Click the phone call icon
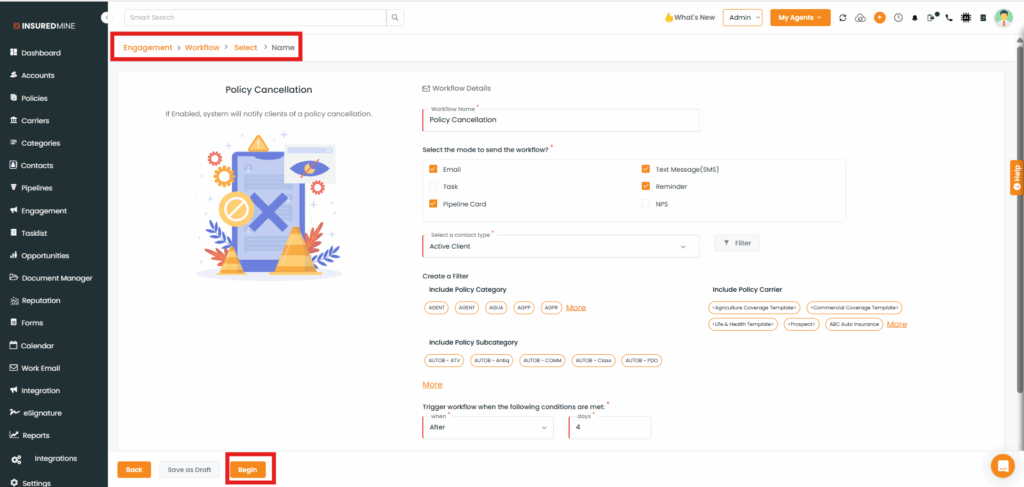The width and height of the screenshot is (1024, 487). pos(949,17)
